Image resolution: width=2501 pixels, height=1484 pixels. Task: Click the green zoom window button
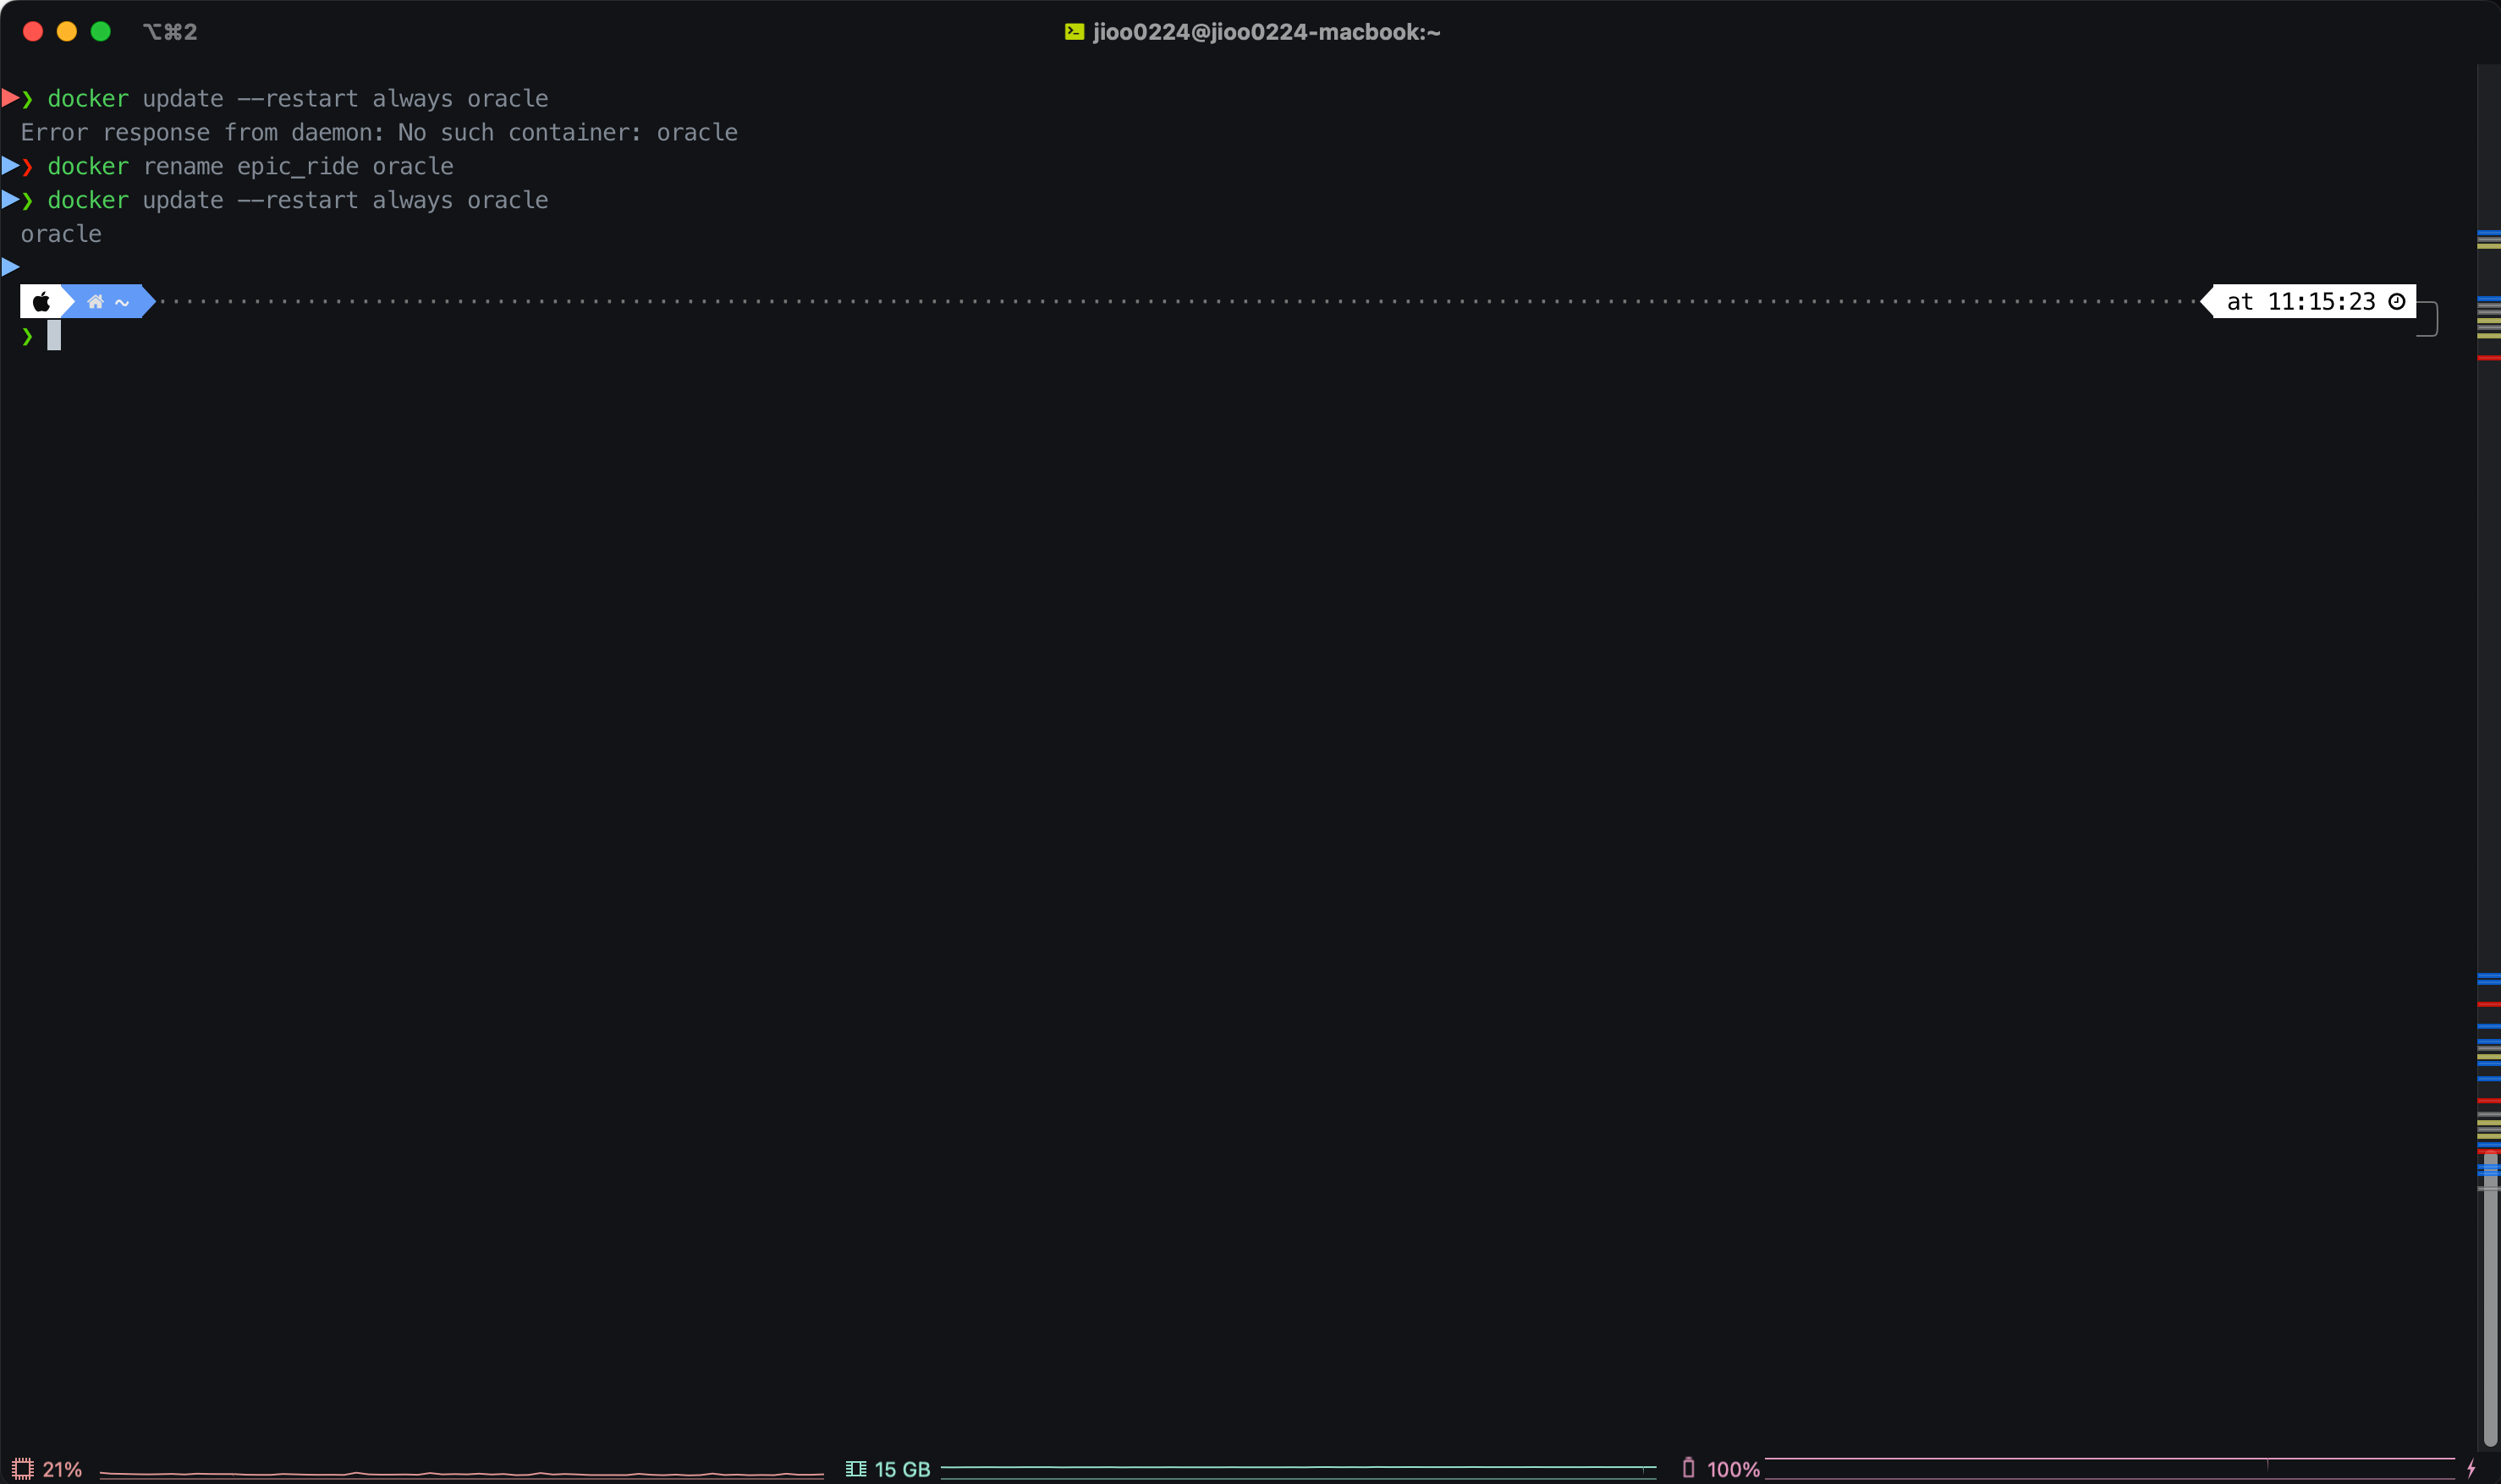coord(100,32)
